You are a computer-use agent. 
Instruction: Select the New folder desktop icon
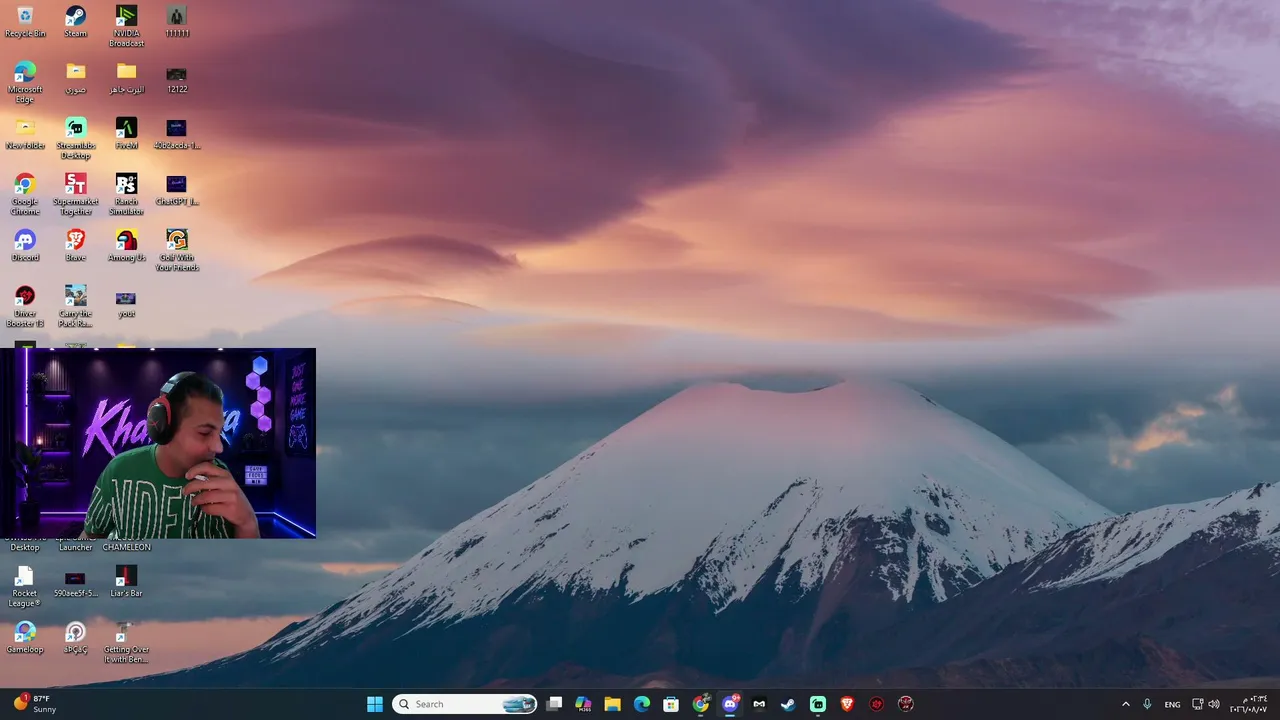point(25,134)
